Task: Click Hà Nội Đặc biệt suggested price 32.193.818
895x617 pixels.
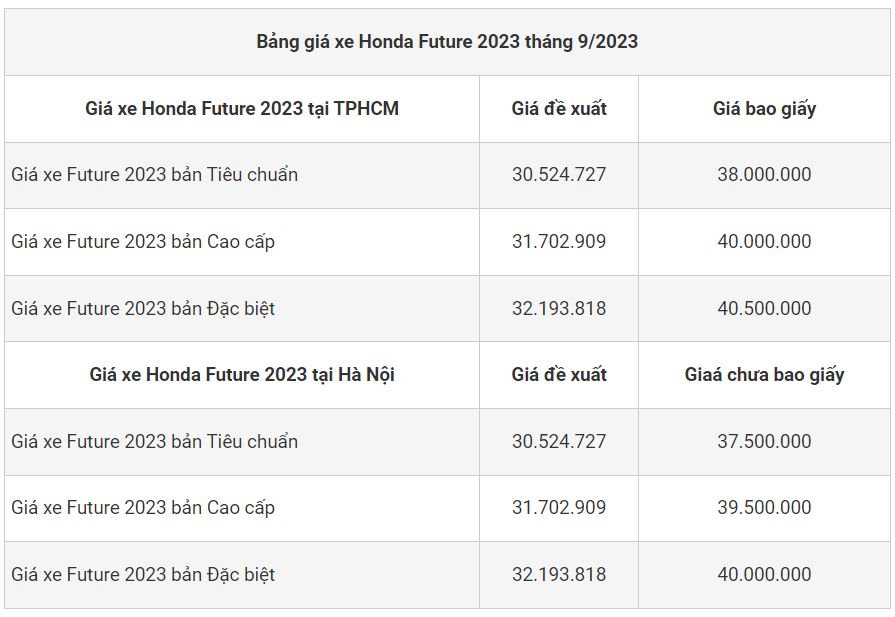Action: coord(559,575)
